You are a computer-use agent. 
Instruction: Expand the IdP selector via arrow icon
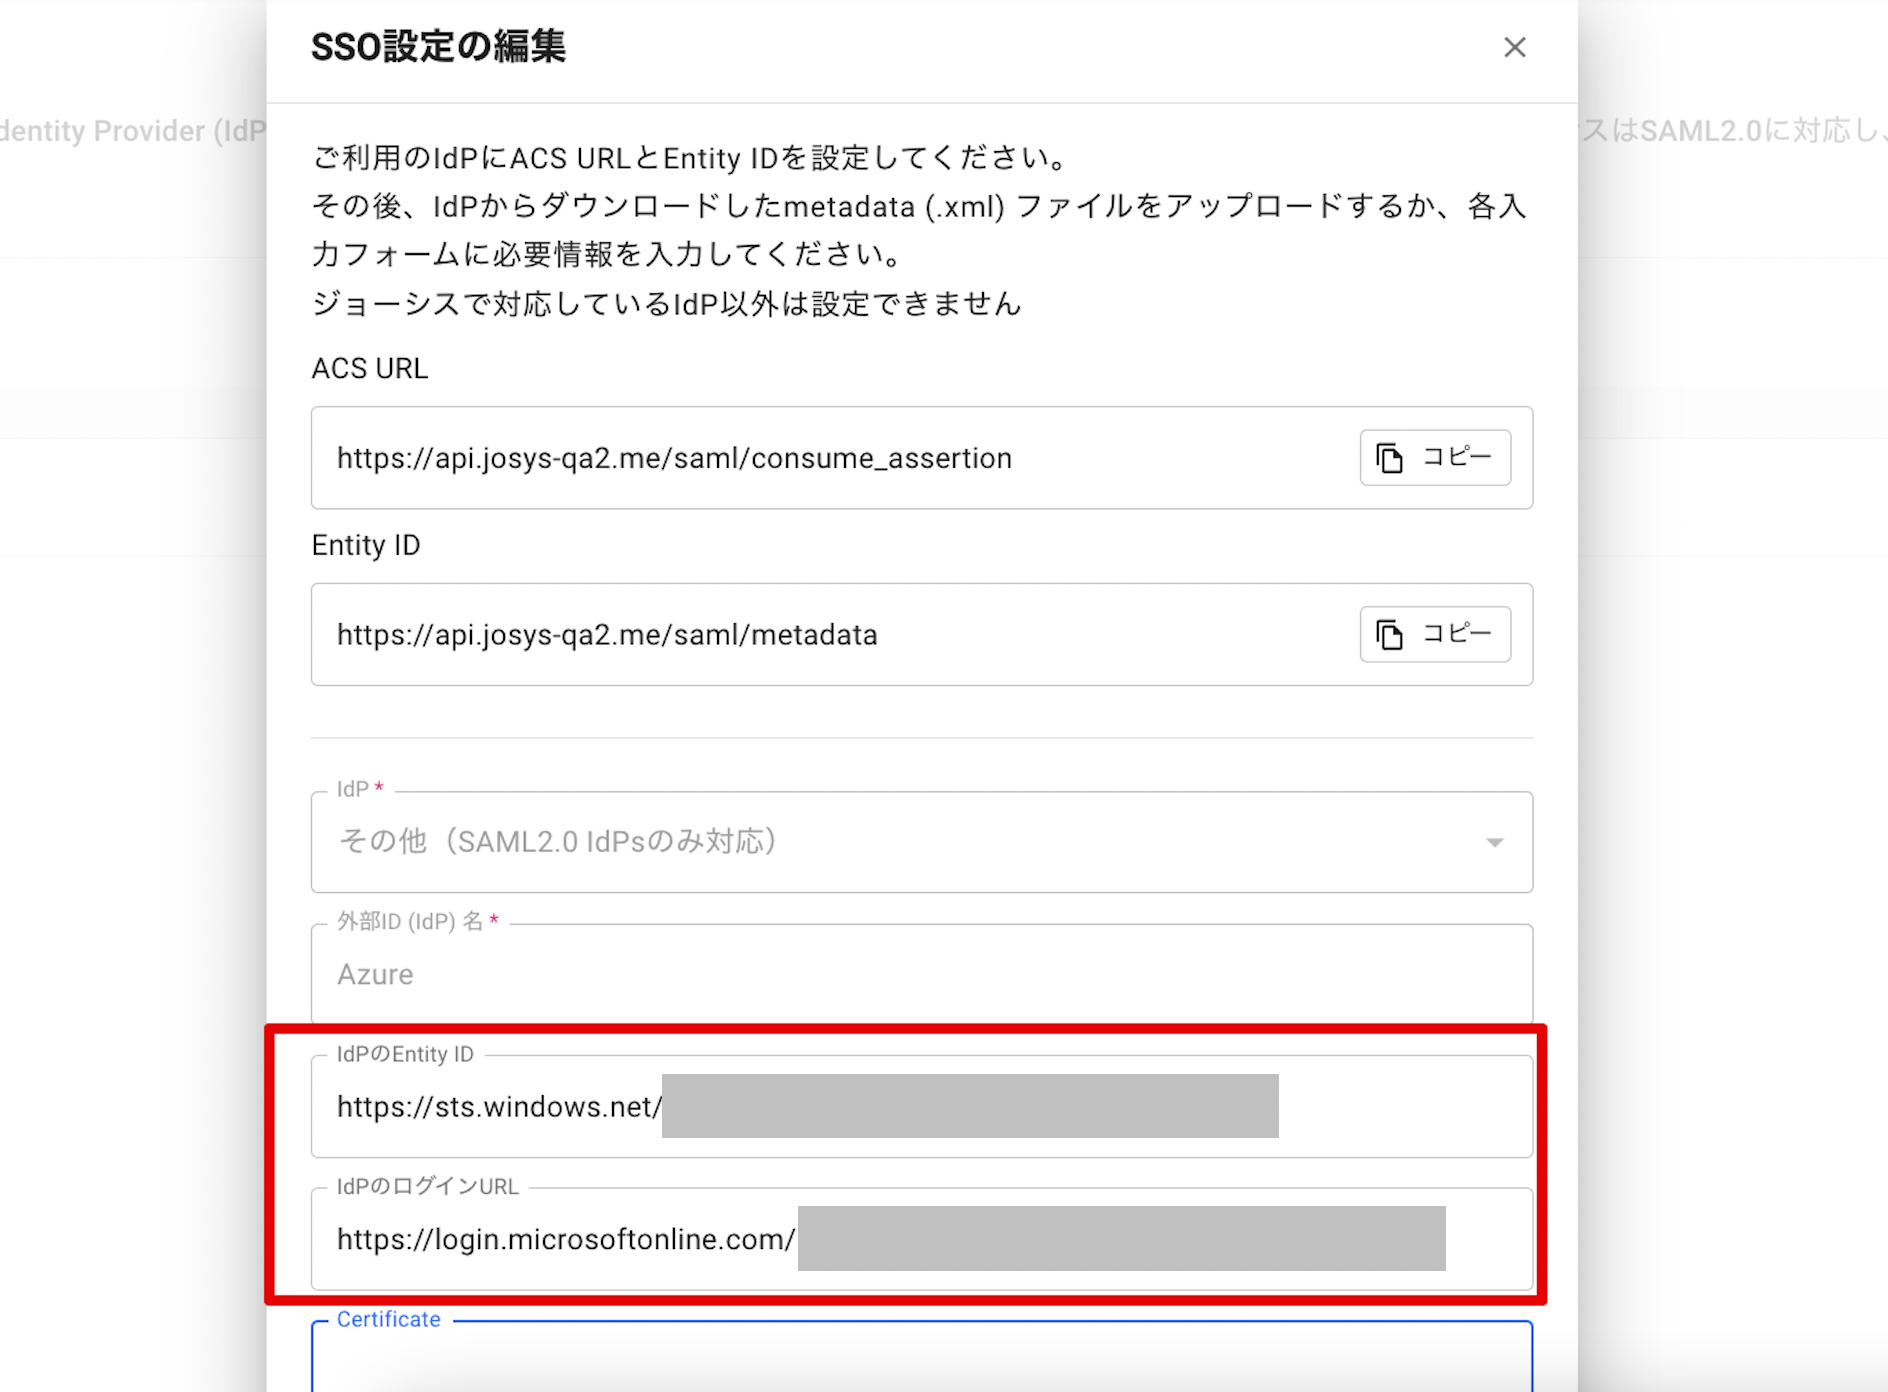click(1494, 843)
